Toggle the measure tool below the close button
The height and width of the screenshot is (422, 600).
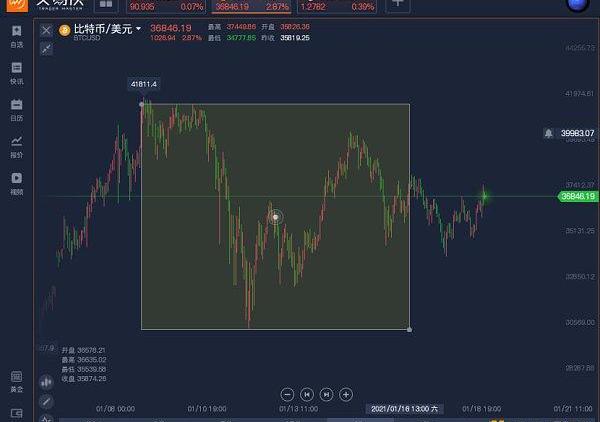click(x=46, y=48)
